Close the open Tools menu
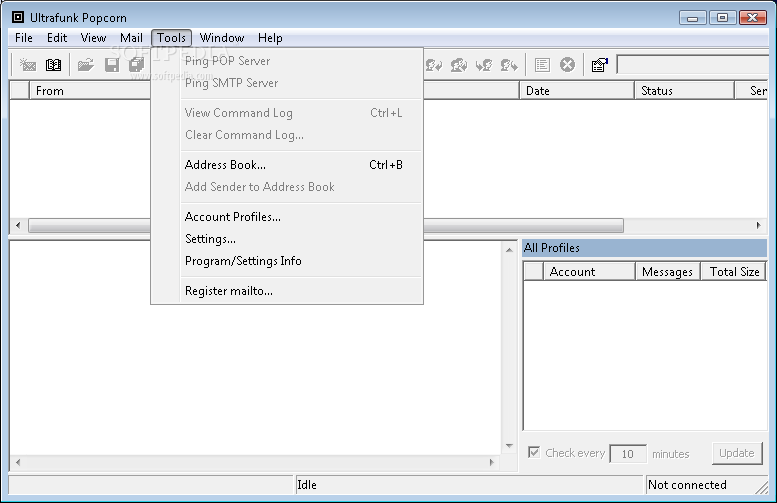This screenshot has height=503, width=777. 171,38
